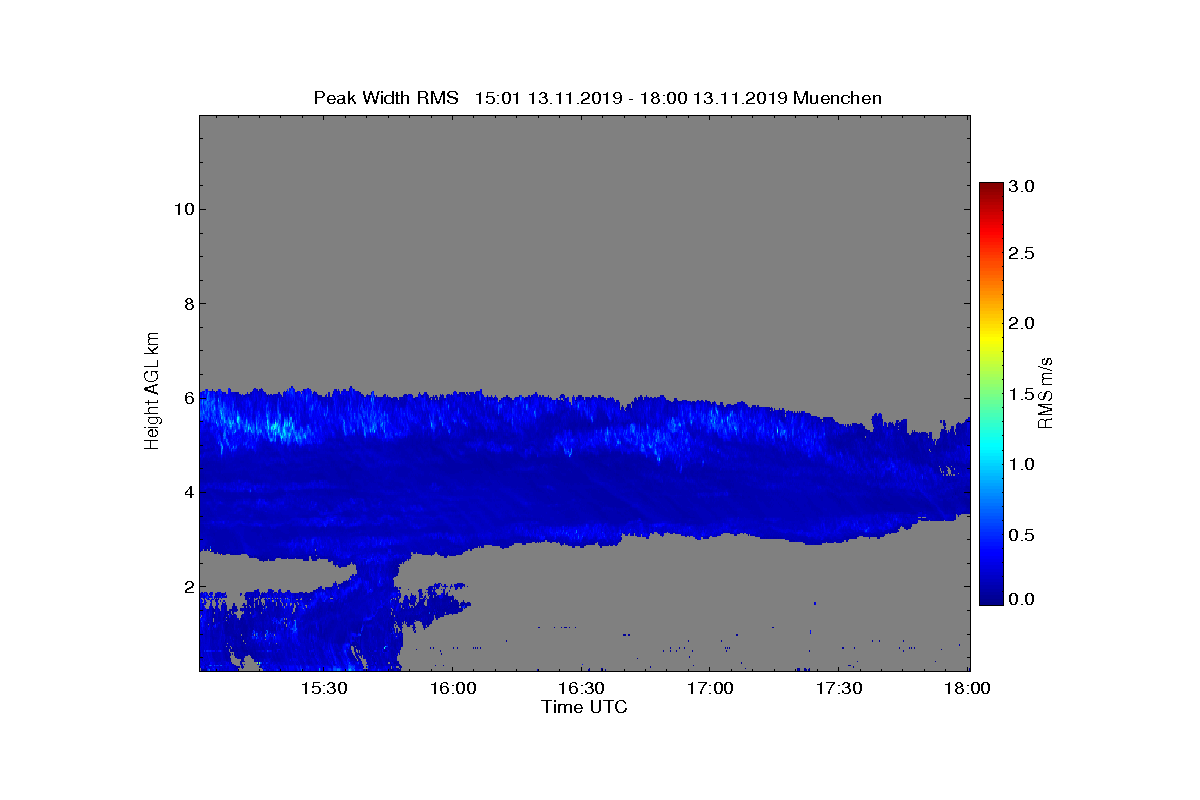The height and width of the screenshot is (800, 1200).
Task: Click the plot title 'Peak Width RMS'
Action: click(x=386, y=98)
